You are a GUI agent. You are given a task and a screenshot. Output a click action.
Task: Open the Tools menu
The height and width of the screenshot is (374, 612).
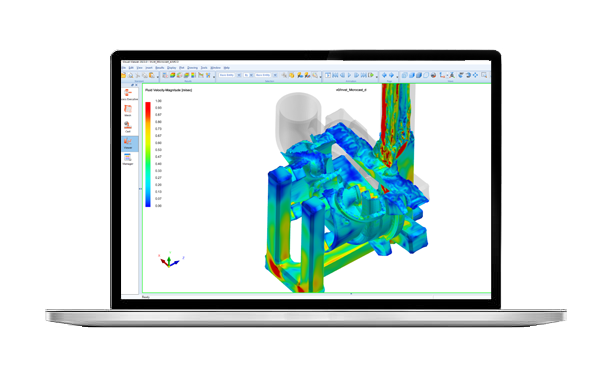coord(204,68)
